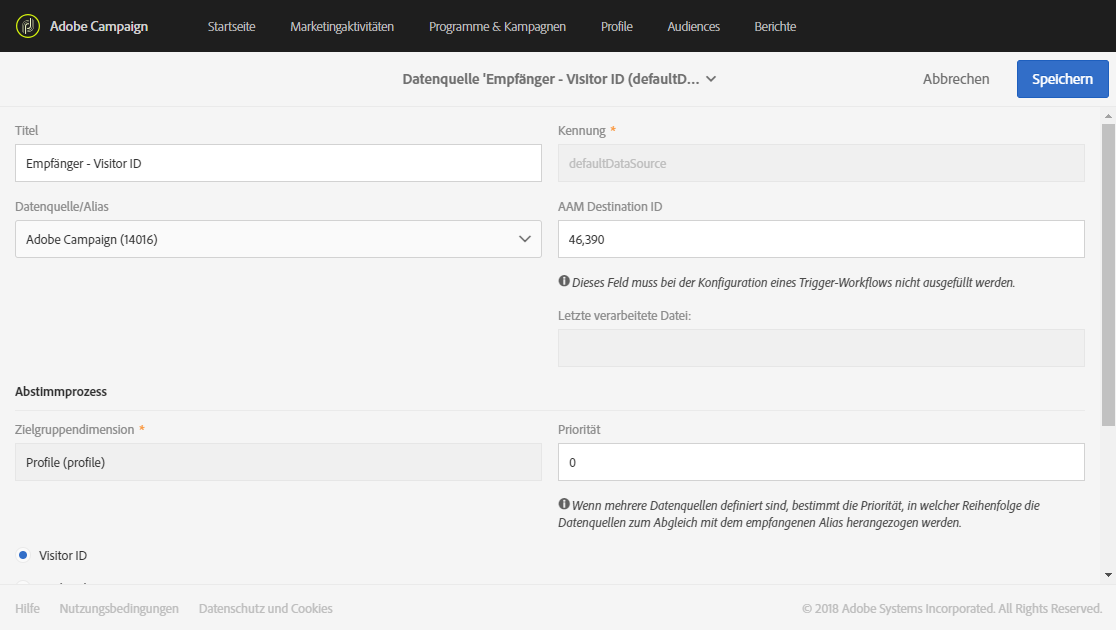Open the Datenquelle/Alias dropdown

coord(278,239)
